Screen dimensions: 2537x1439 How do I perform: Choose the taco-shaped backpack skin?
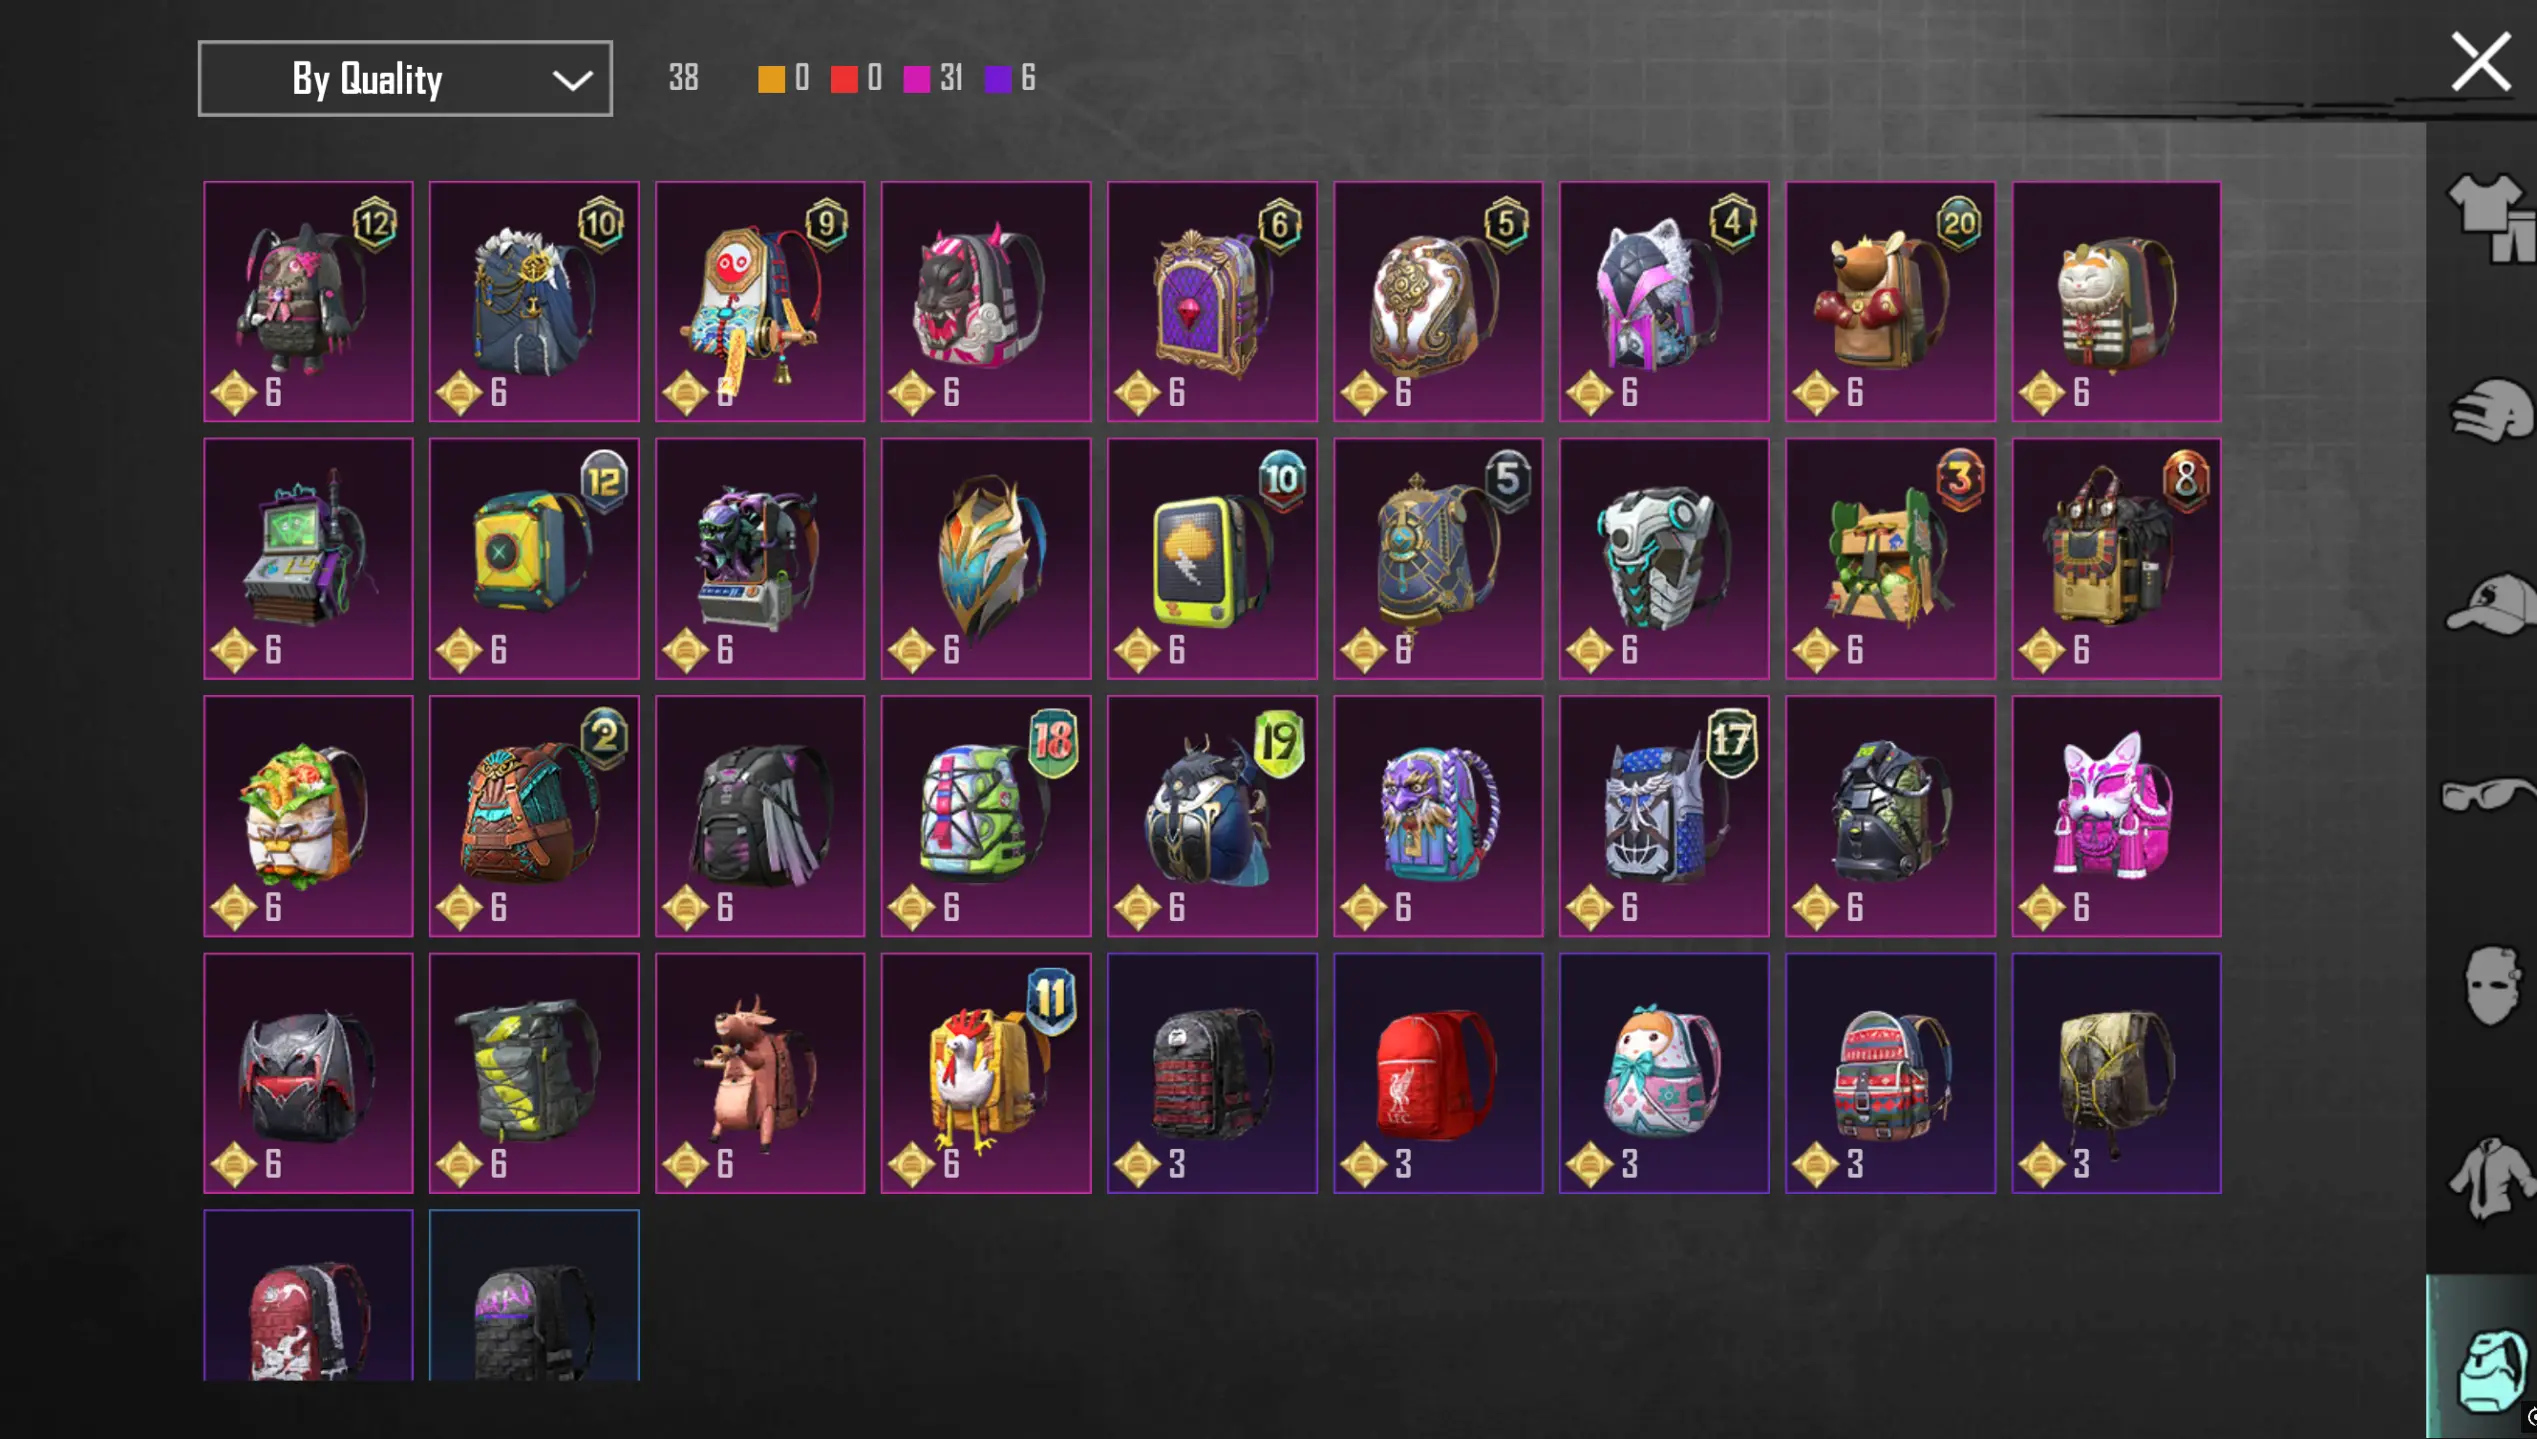coord(308,816)
